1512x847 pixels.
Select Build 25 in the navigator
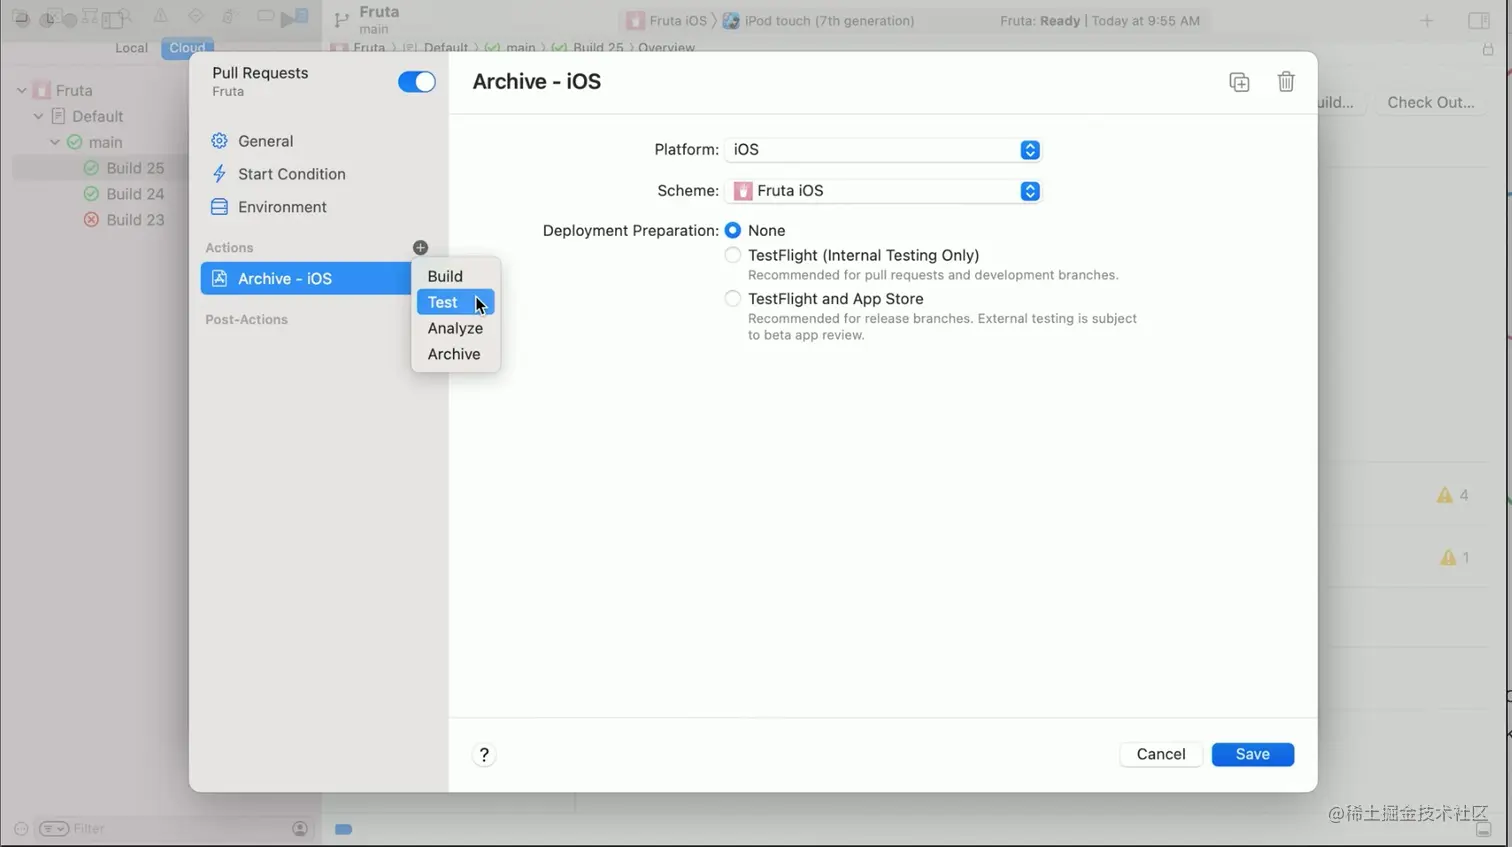pyautogui.click(x=135, y=168)
